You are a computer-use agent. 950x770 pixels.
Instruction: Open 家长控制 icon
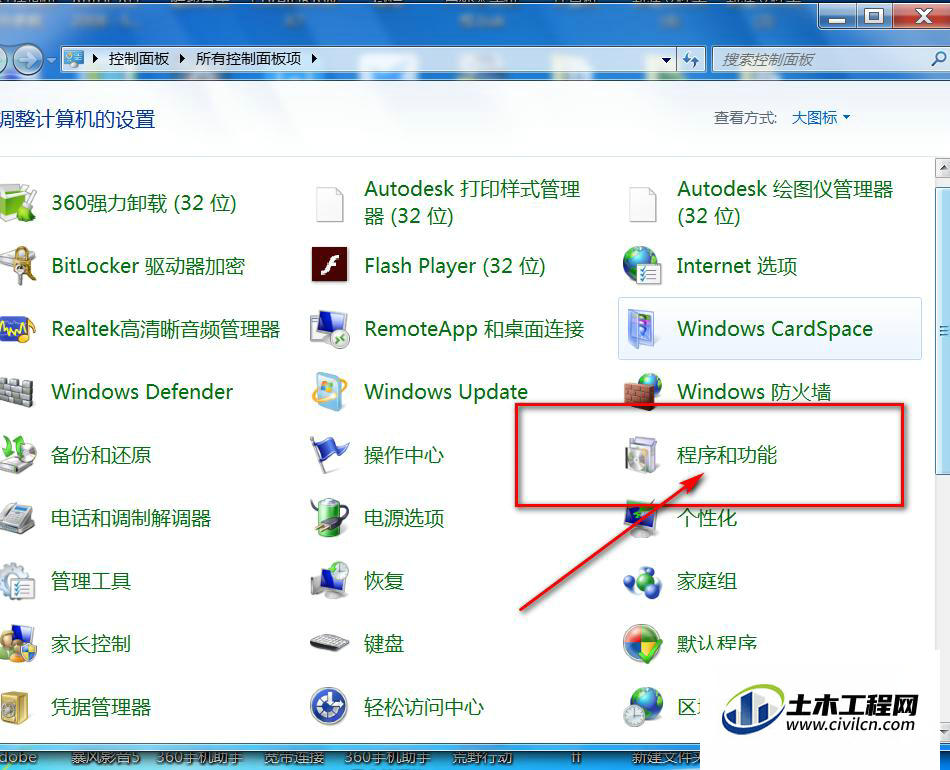click(17, 643)
